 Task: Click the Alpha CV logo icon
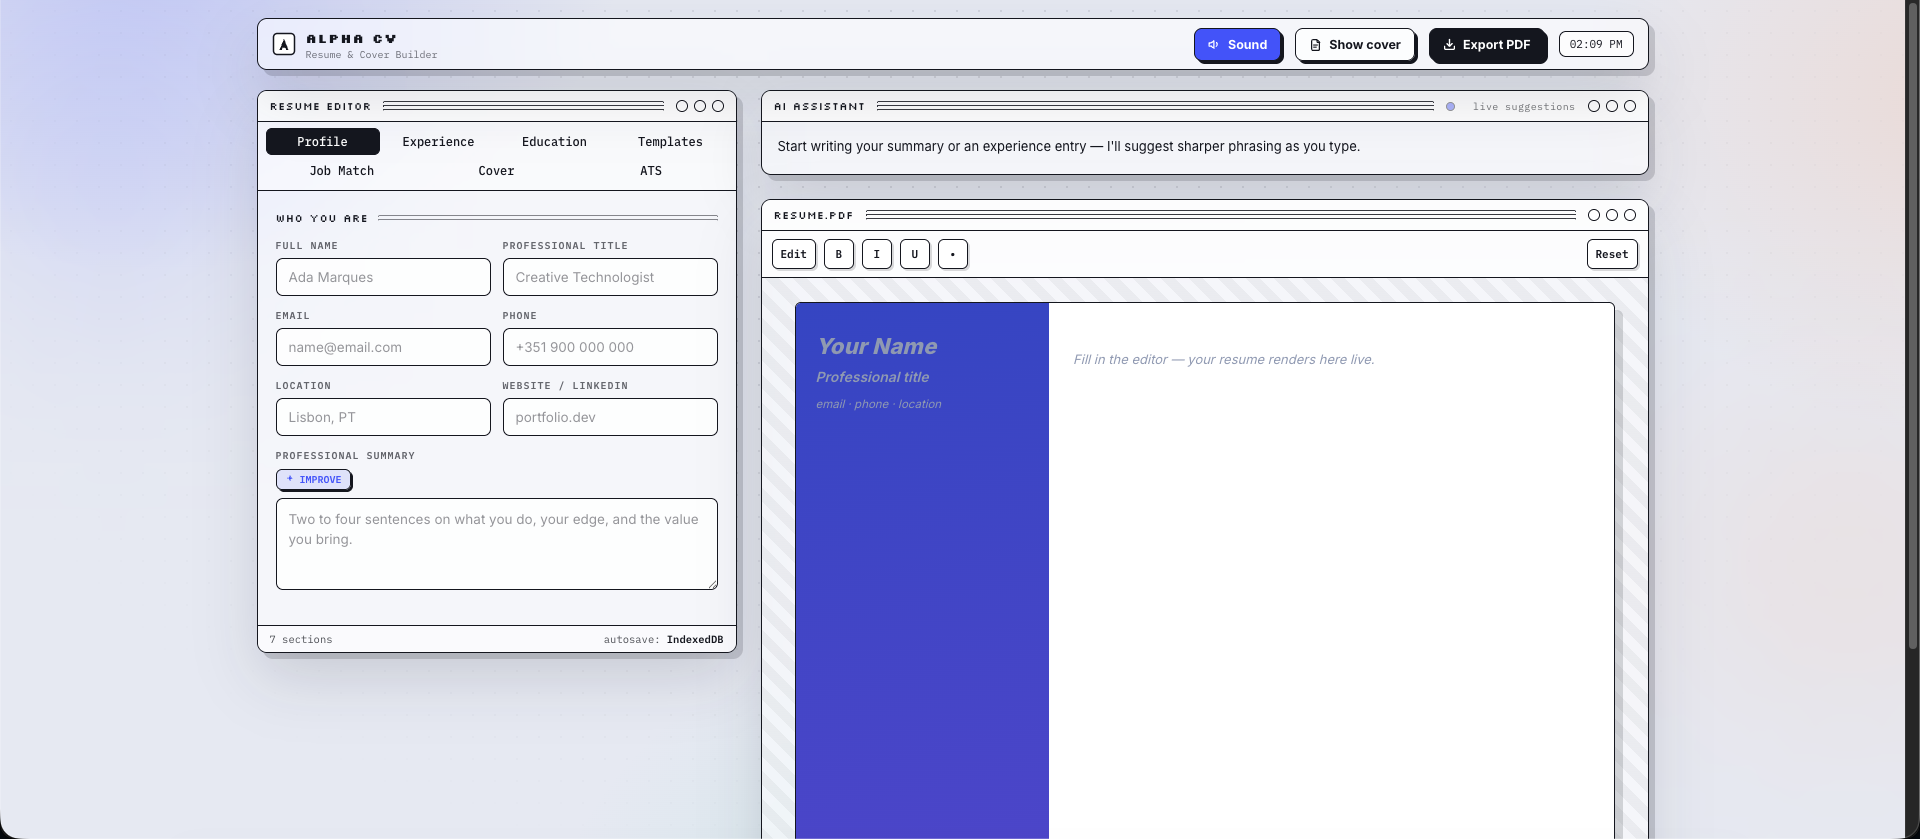pyautogui.click(x=284, y=44)
